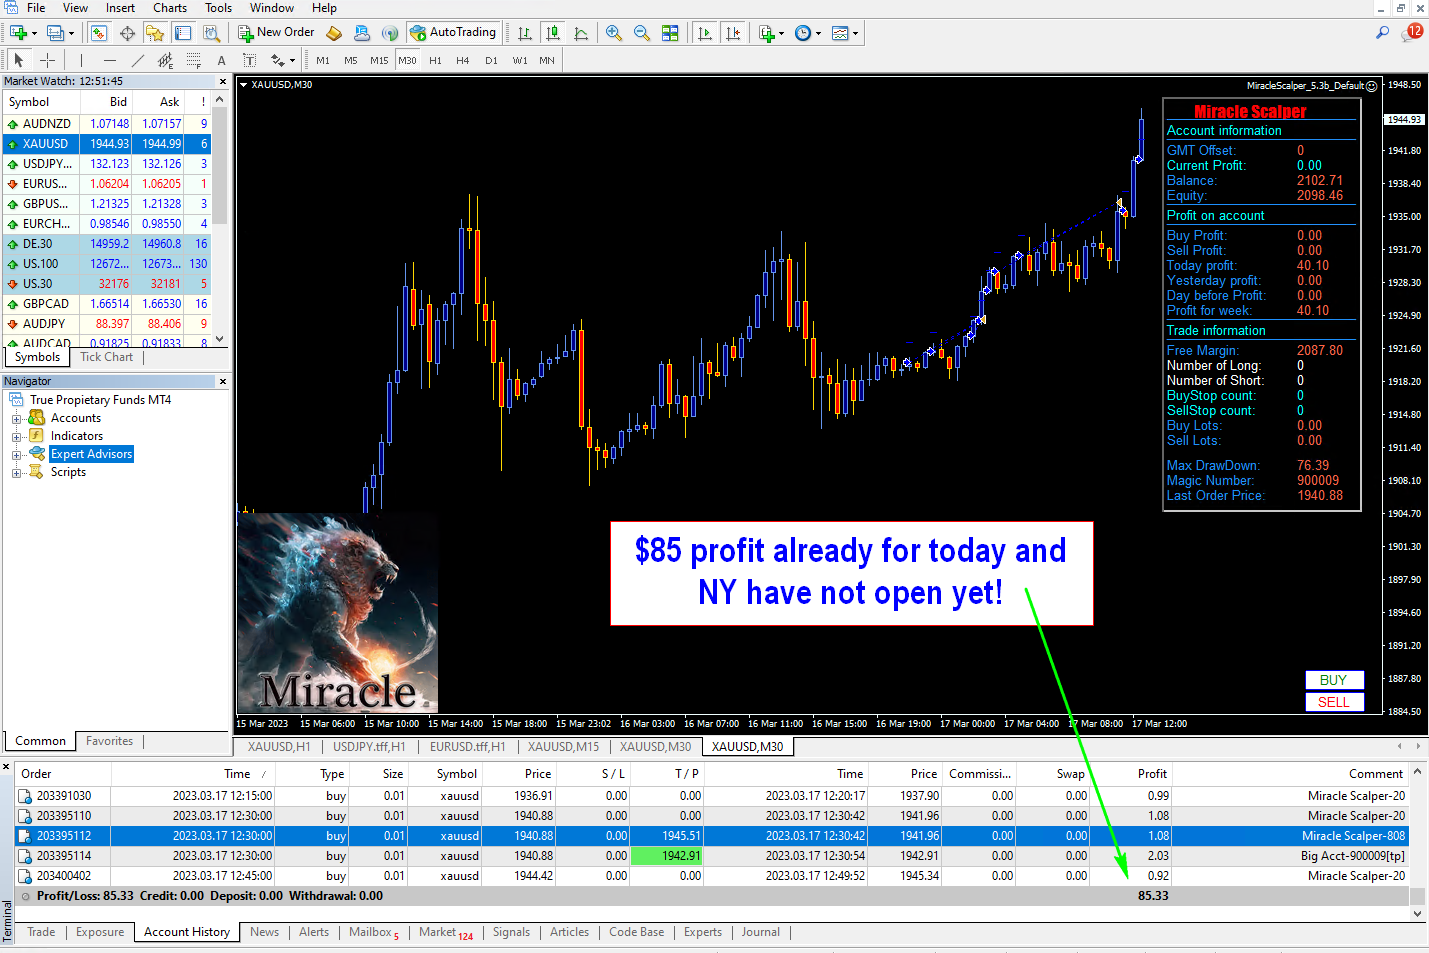Switch timeframe to D1
Screen dimensions: 1429x953
pos(491,60)
